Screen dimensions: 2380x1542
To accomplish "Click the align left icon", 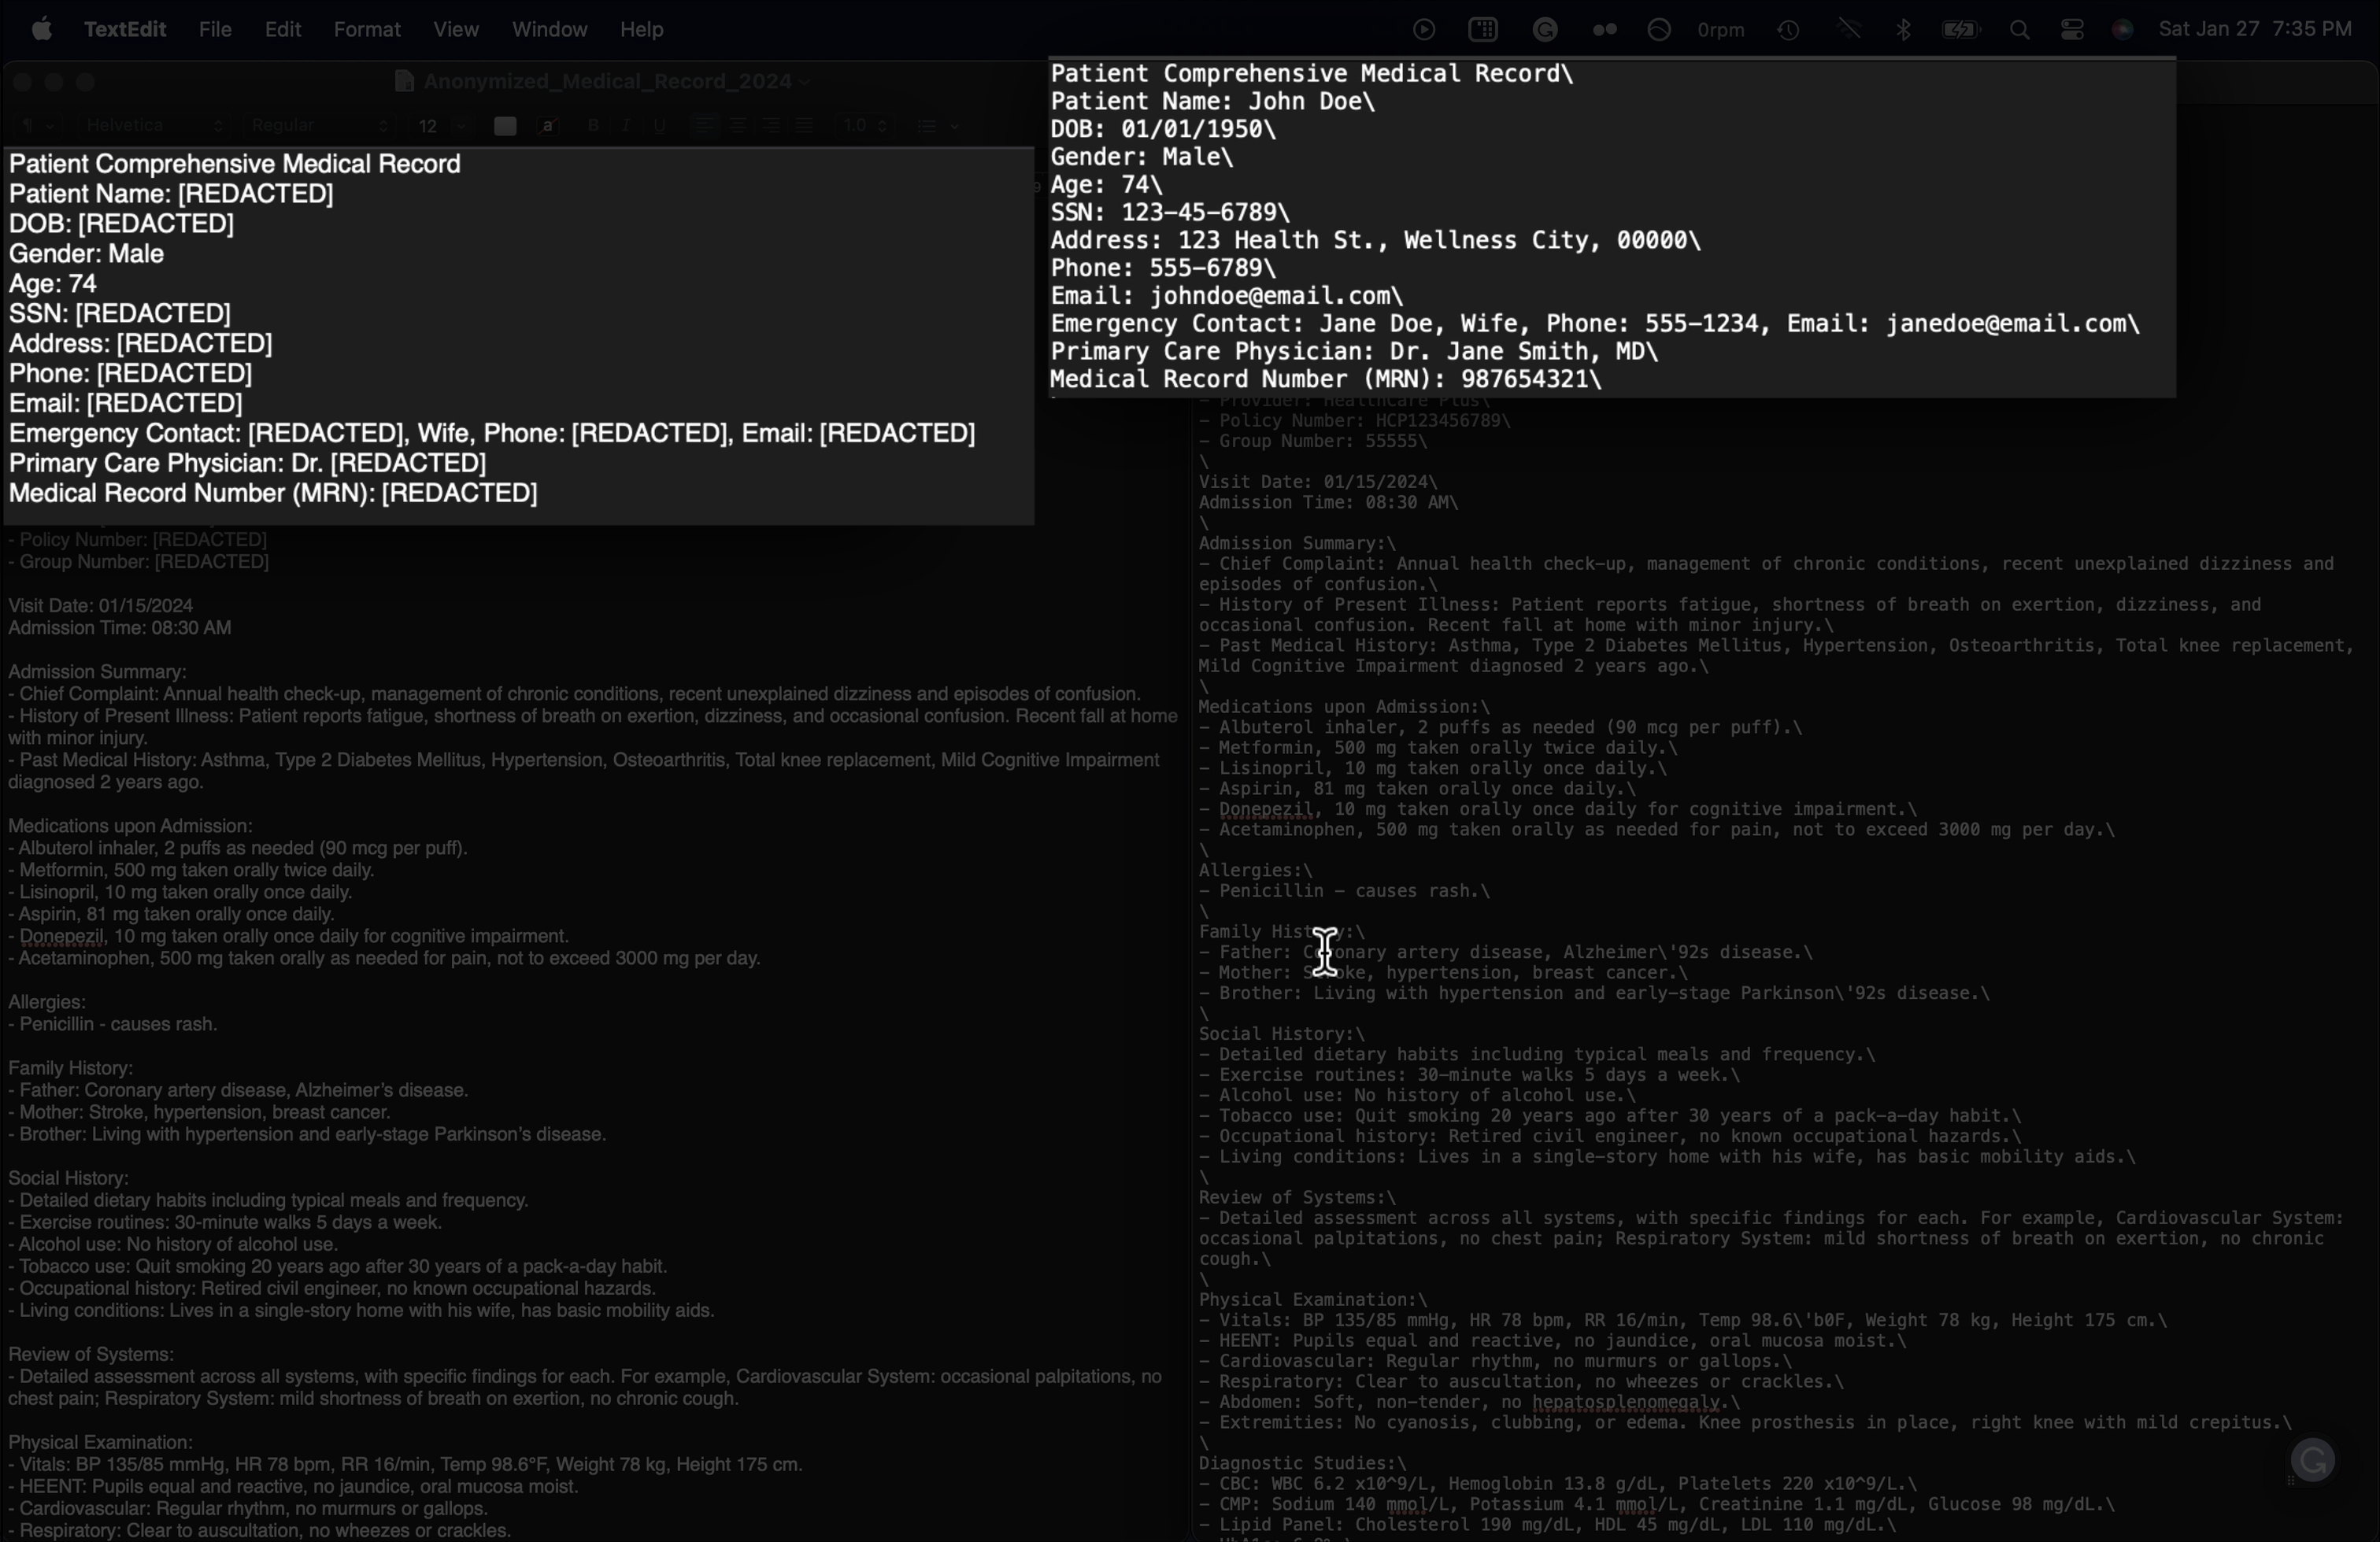I will (704, 126).
